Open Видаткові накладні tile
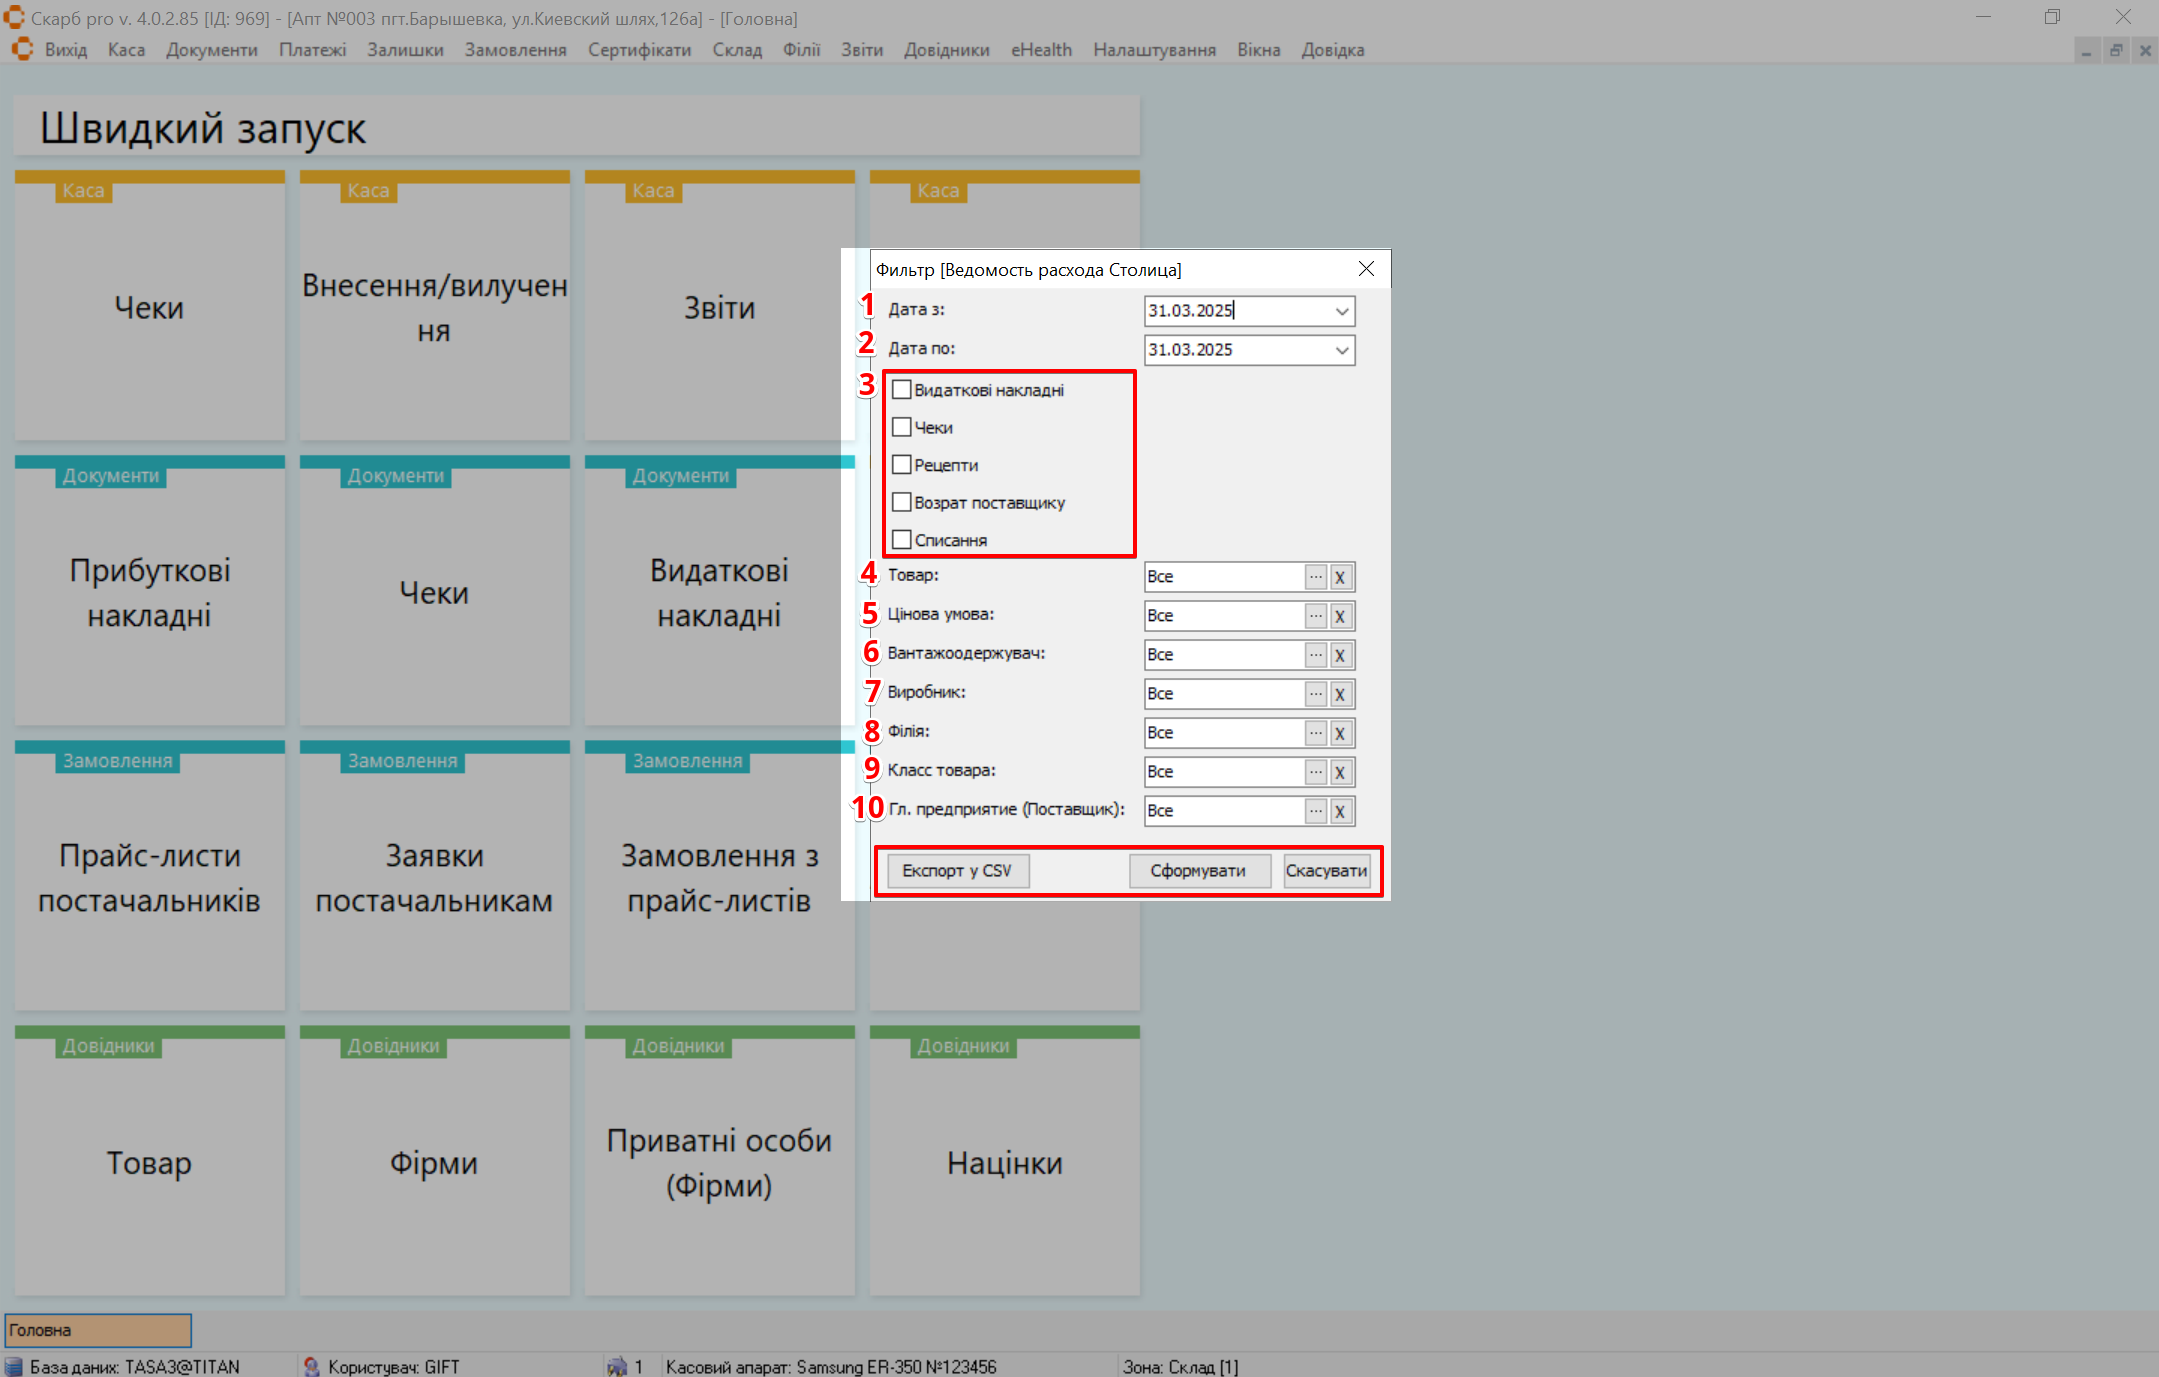 (x=720, y=591)
